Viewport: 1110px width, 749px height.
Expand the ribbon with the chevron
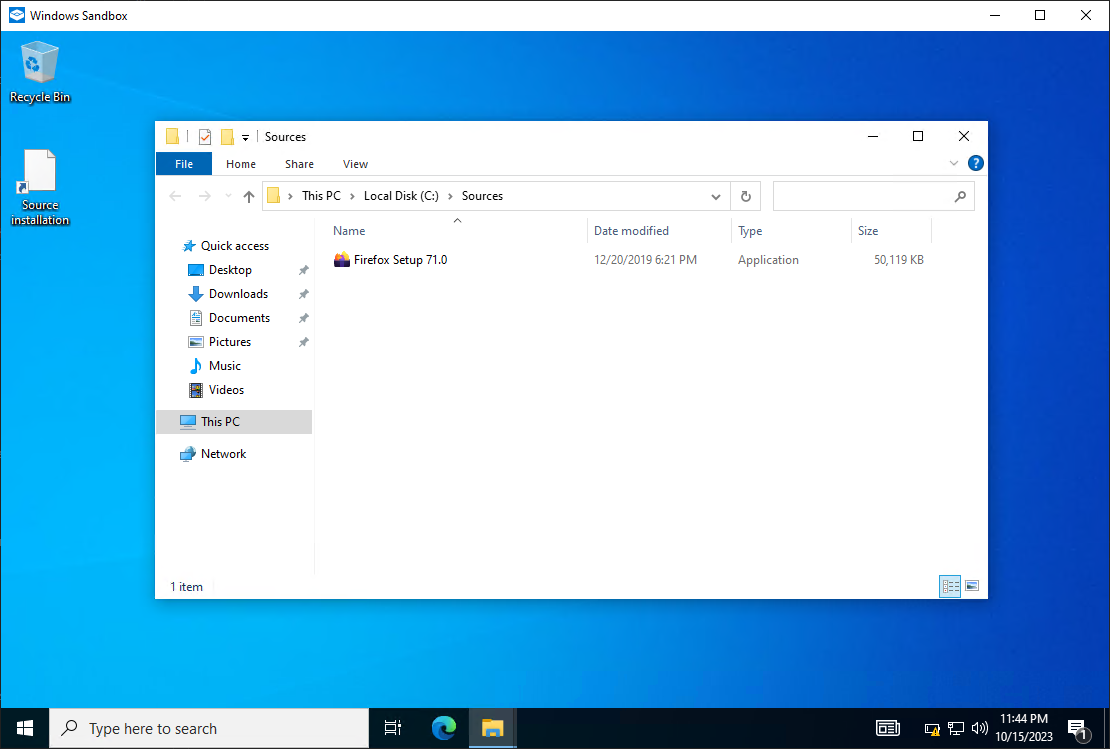pos(954,164)
